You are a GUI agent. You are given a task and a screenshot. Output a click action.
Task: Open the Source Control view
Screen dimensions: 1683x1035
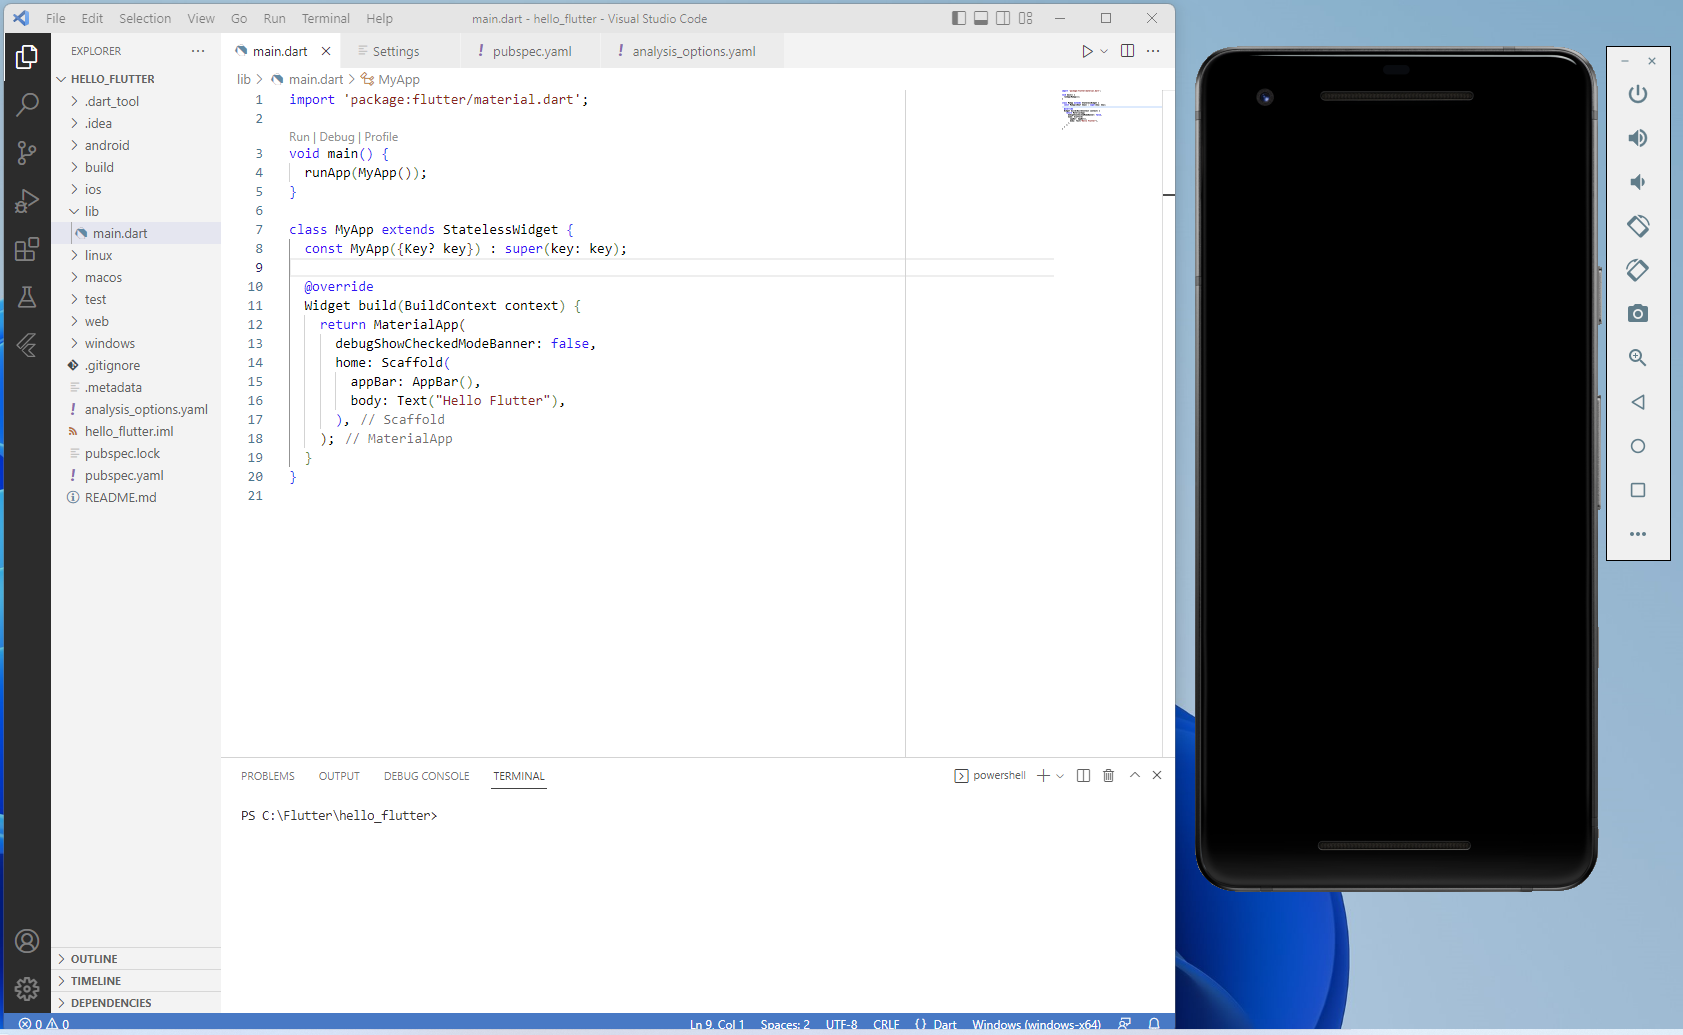[x=27, y=152]
